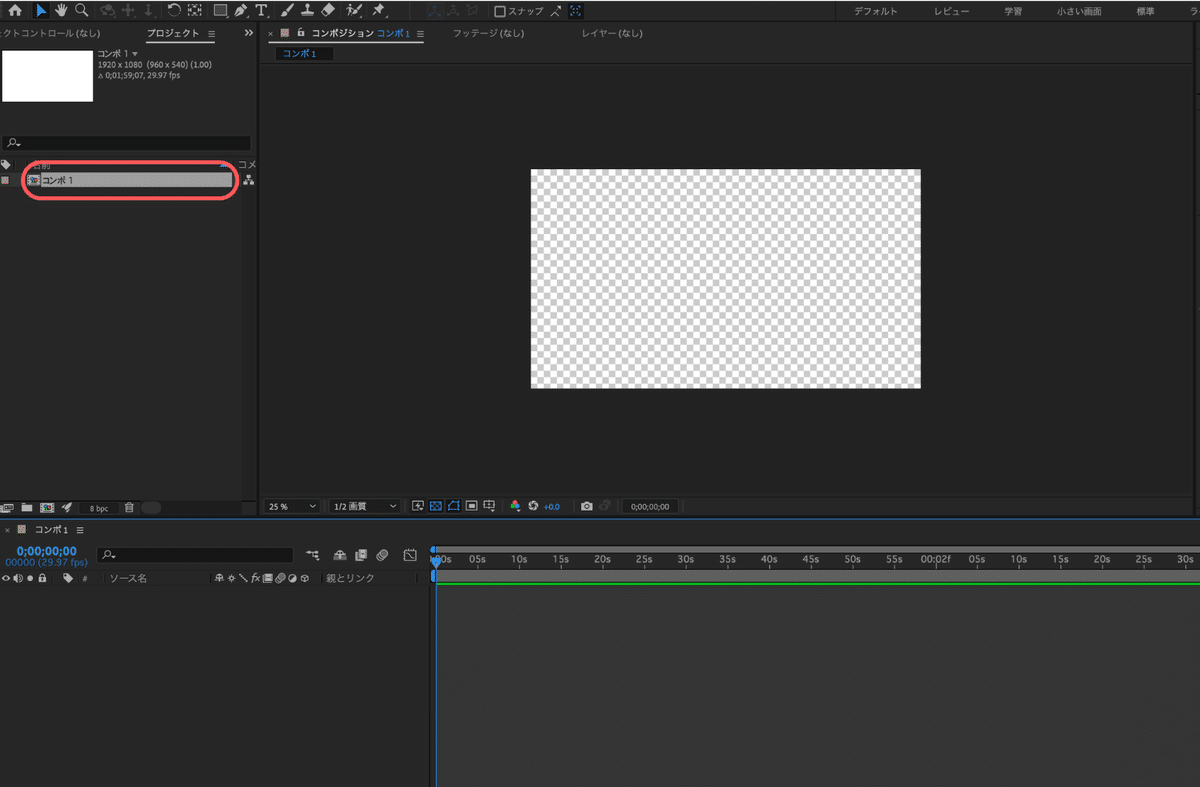Select the Pen tool
The height and width of the screenshot is (787, 1200).
point(241,10)
